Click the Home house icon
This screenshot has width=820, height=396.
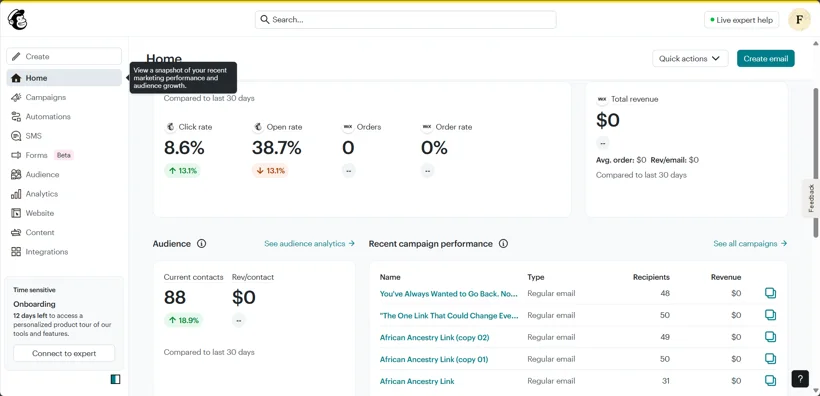[16, 78]
